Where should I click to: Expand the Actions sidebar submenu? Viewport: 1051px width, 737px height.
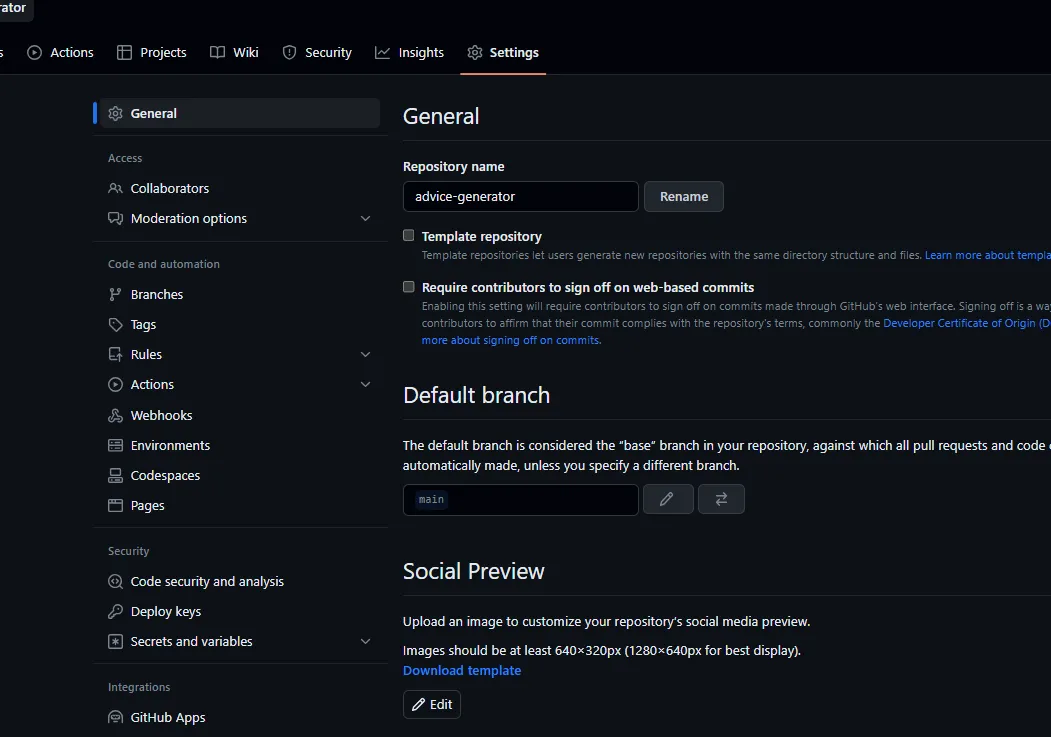[365, 384]
